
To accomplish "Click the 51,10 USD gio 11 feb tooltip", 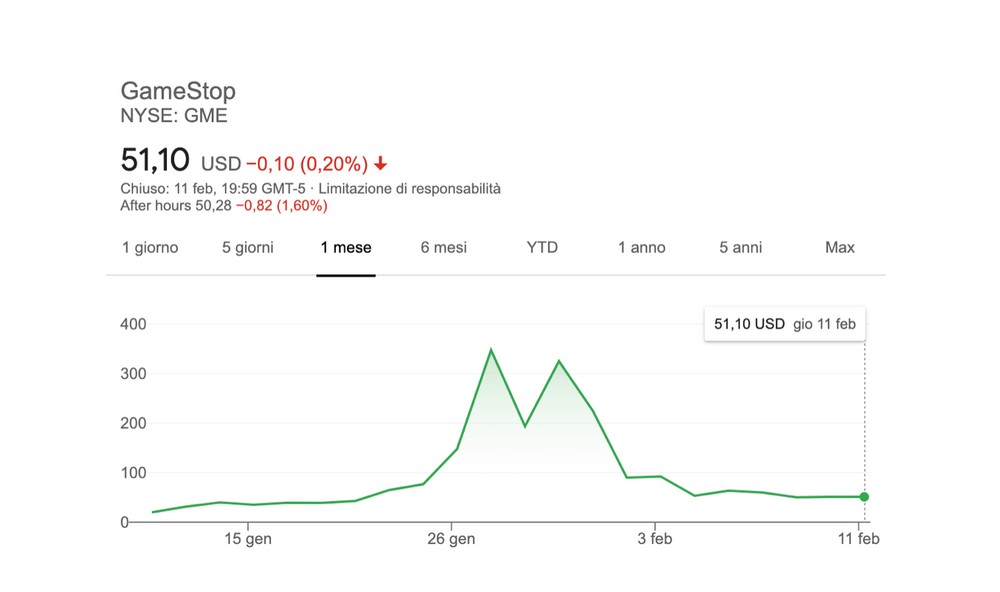I will pyautogui.click(x=784, y=324).
